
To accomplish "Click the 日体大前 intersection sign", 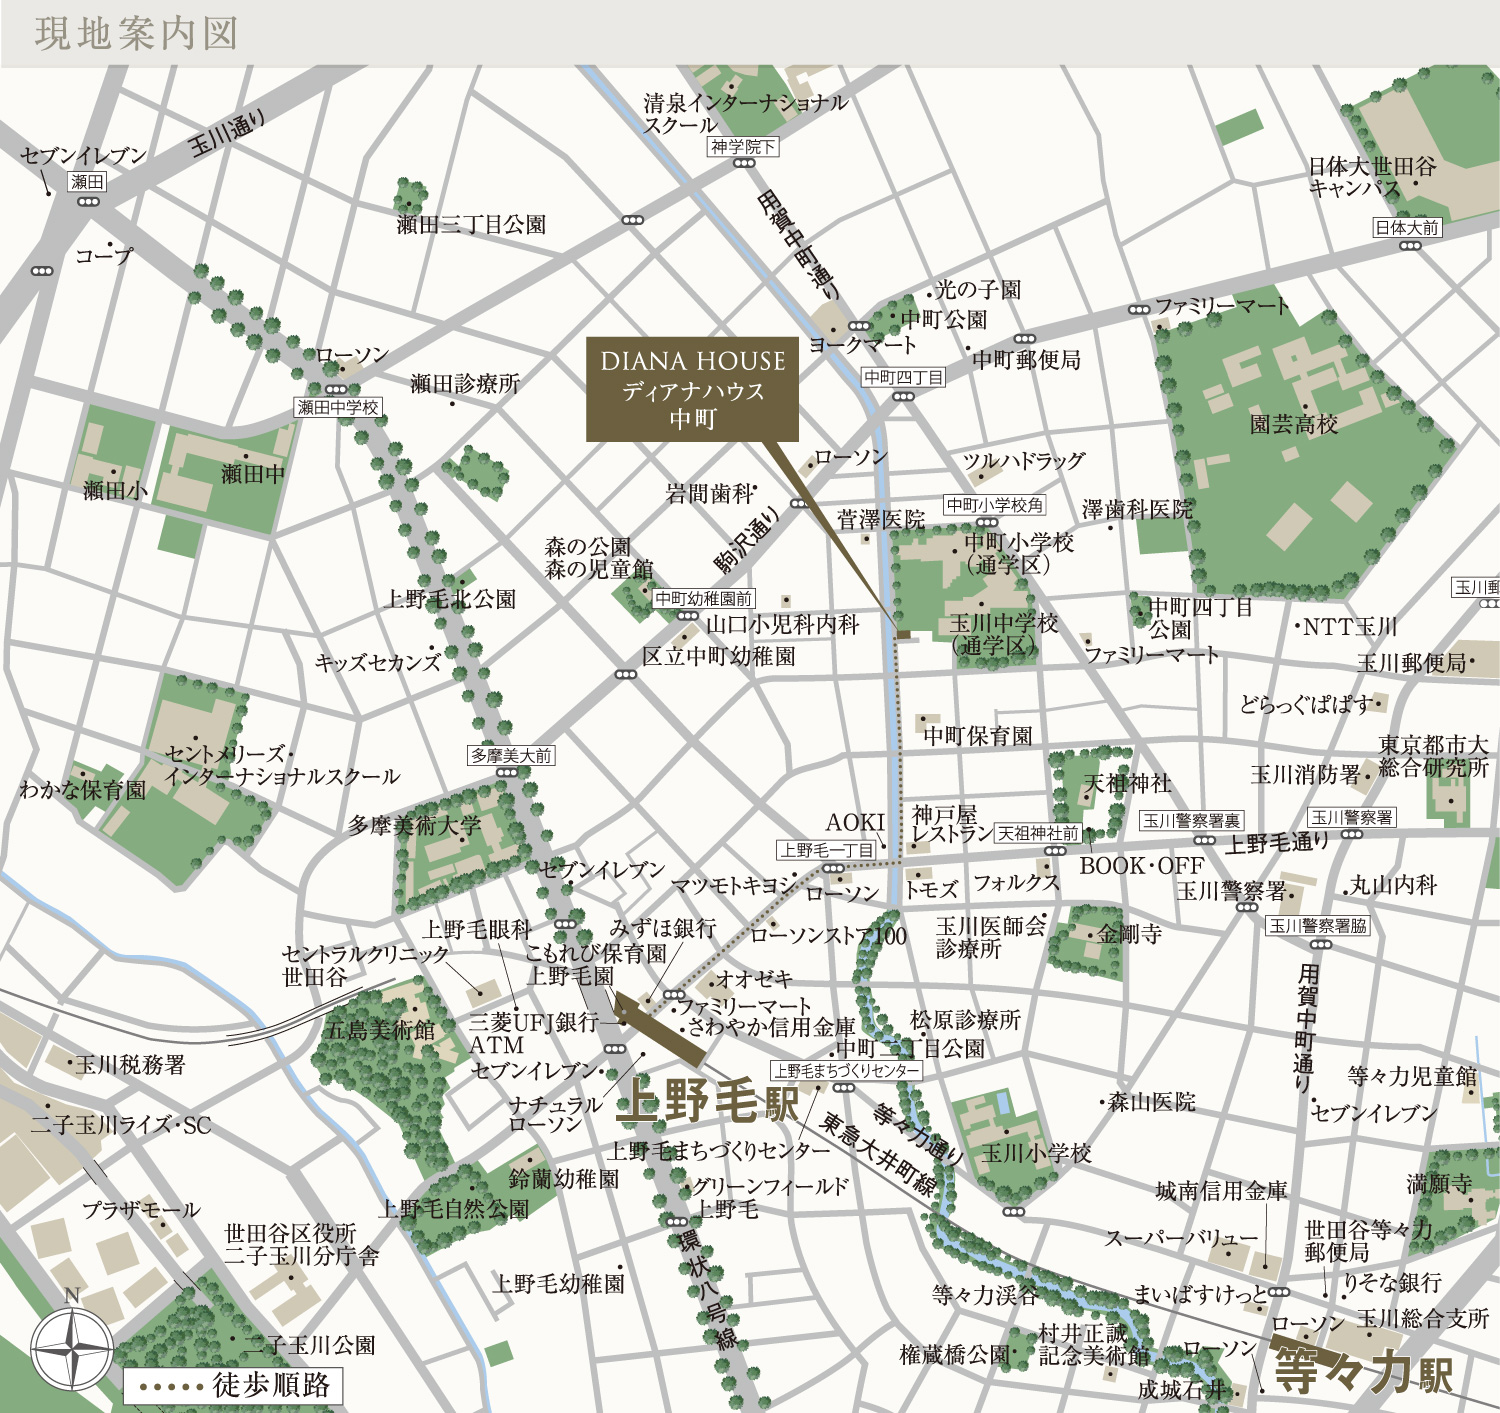I will (1407, 227).
